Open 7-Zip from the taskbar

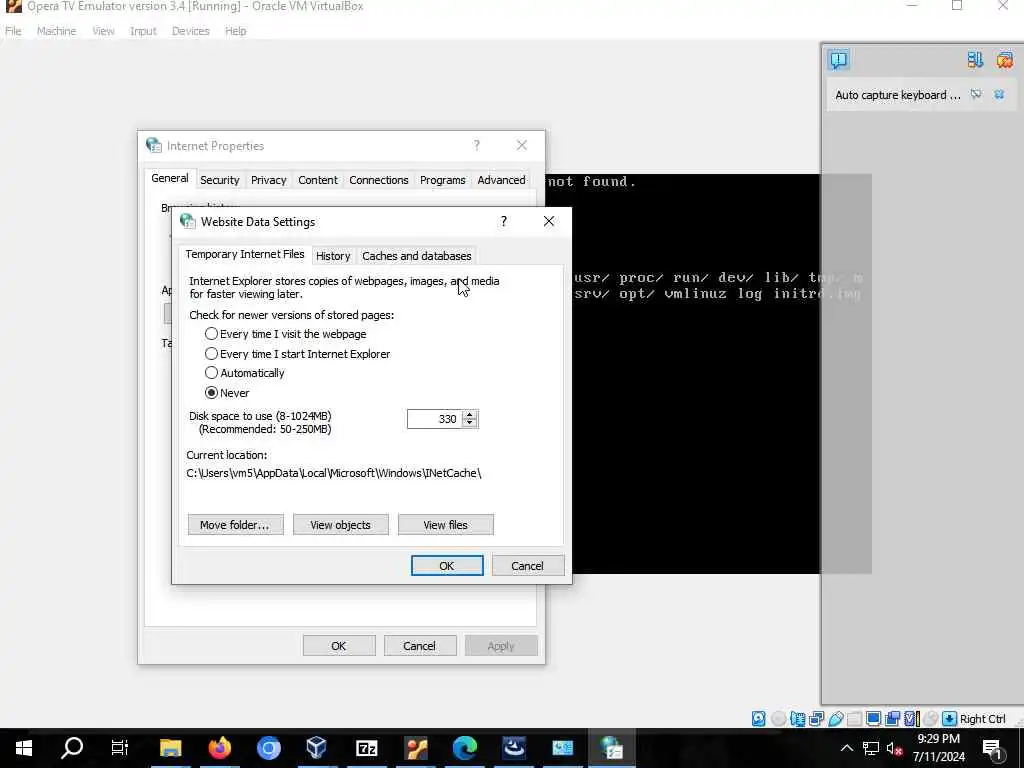tap(366, 748)
